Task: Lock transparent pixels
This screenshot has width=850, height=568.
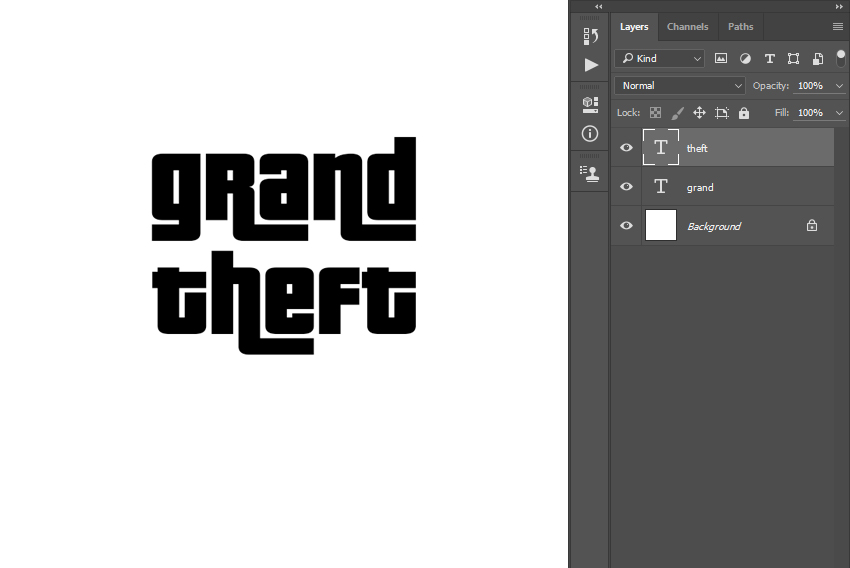Action: [x=655, y=113]
